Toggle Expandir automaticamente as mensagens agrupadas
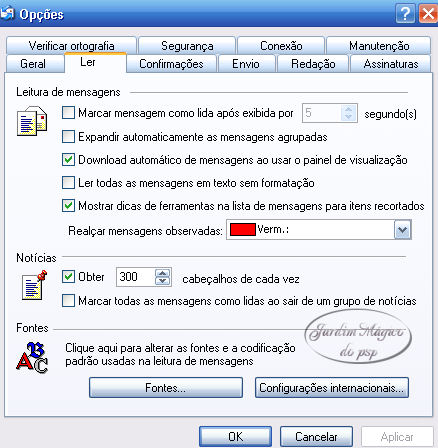The image size is (438, 448). [68, 137]
